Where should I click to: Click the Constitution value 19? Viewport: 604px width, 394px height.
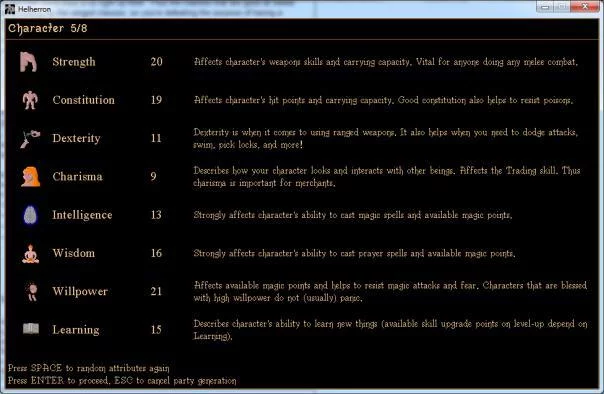[x=156, y=100]
